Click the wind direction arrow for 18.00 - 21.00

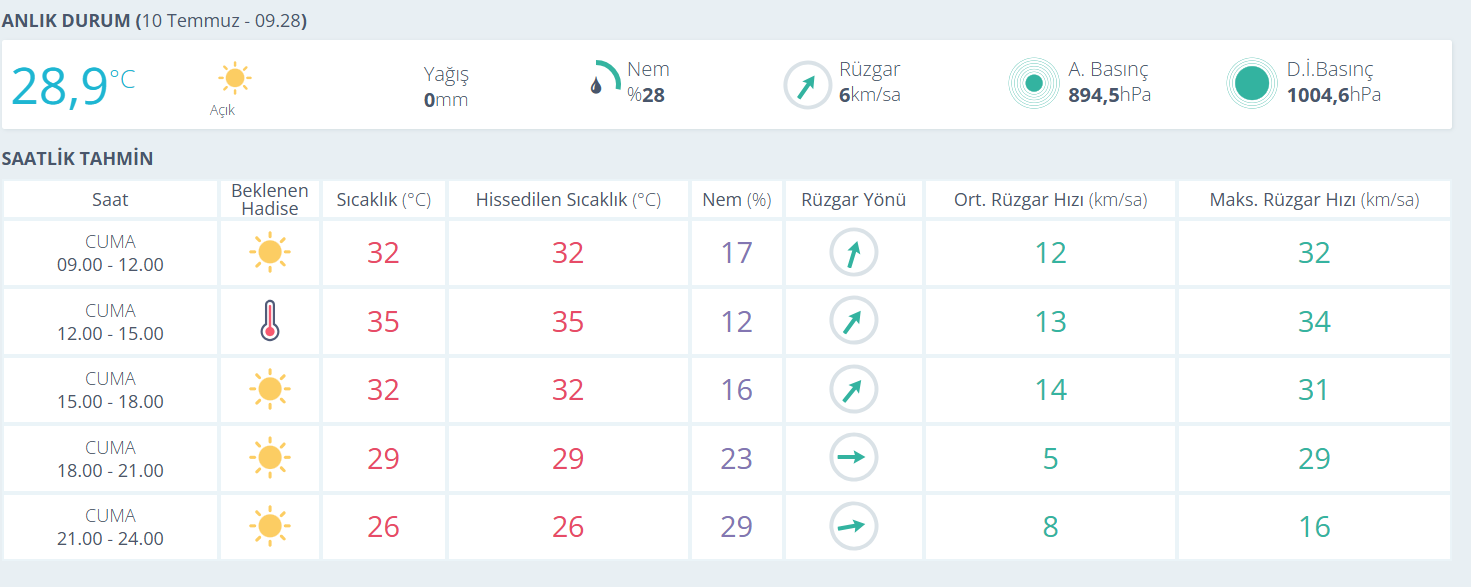854,458
